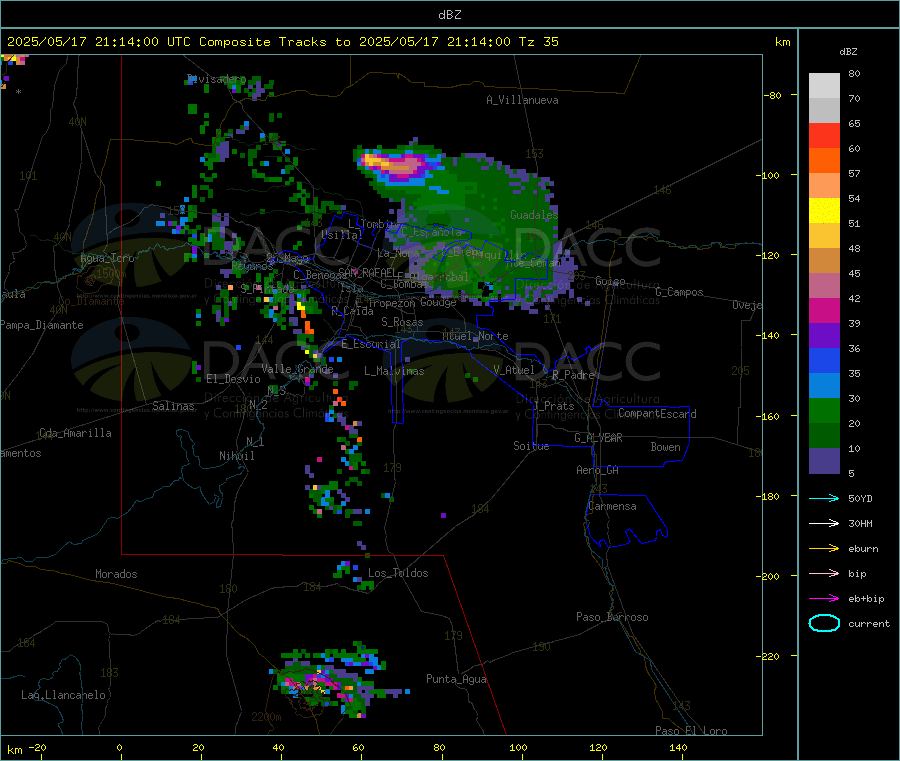Click the 'Agua_Toro' map label
The height and width of the screenshot is (761, 900).
coord(107,258)
